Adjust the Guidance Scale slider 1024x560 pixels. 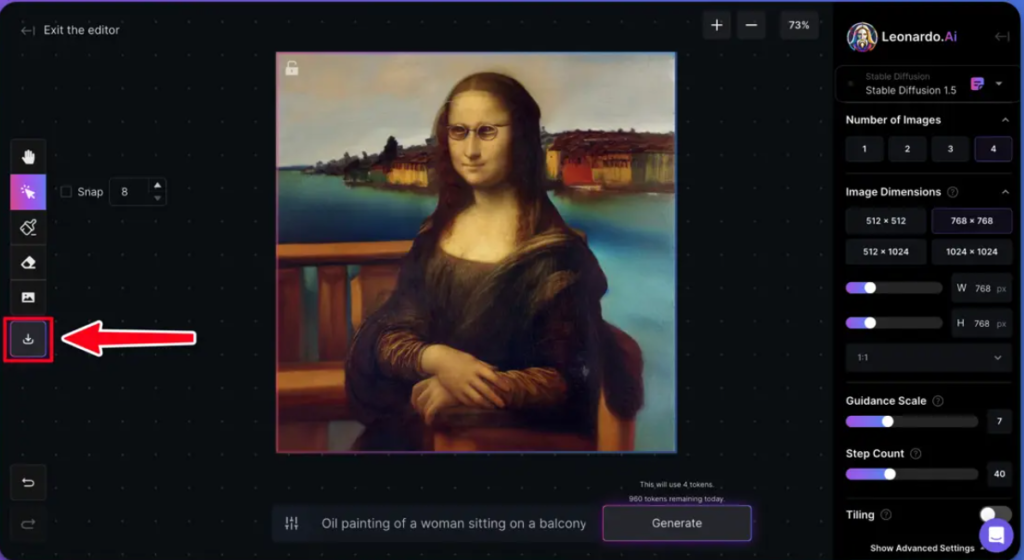911,422
